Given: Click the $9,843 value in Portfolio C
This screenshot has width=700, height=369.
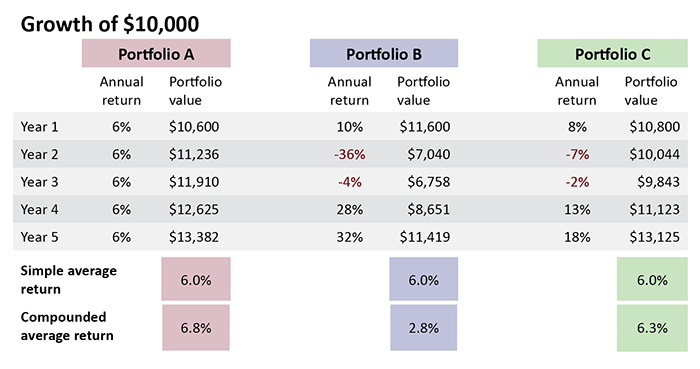Looking at the screenshot, I should click(x=658, y=182).
